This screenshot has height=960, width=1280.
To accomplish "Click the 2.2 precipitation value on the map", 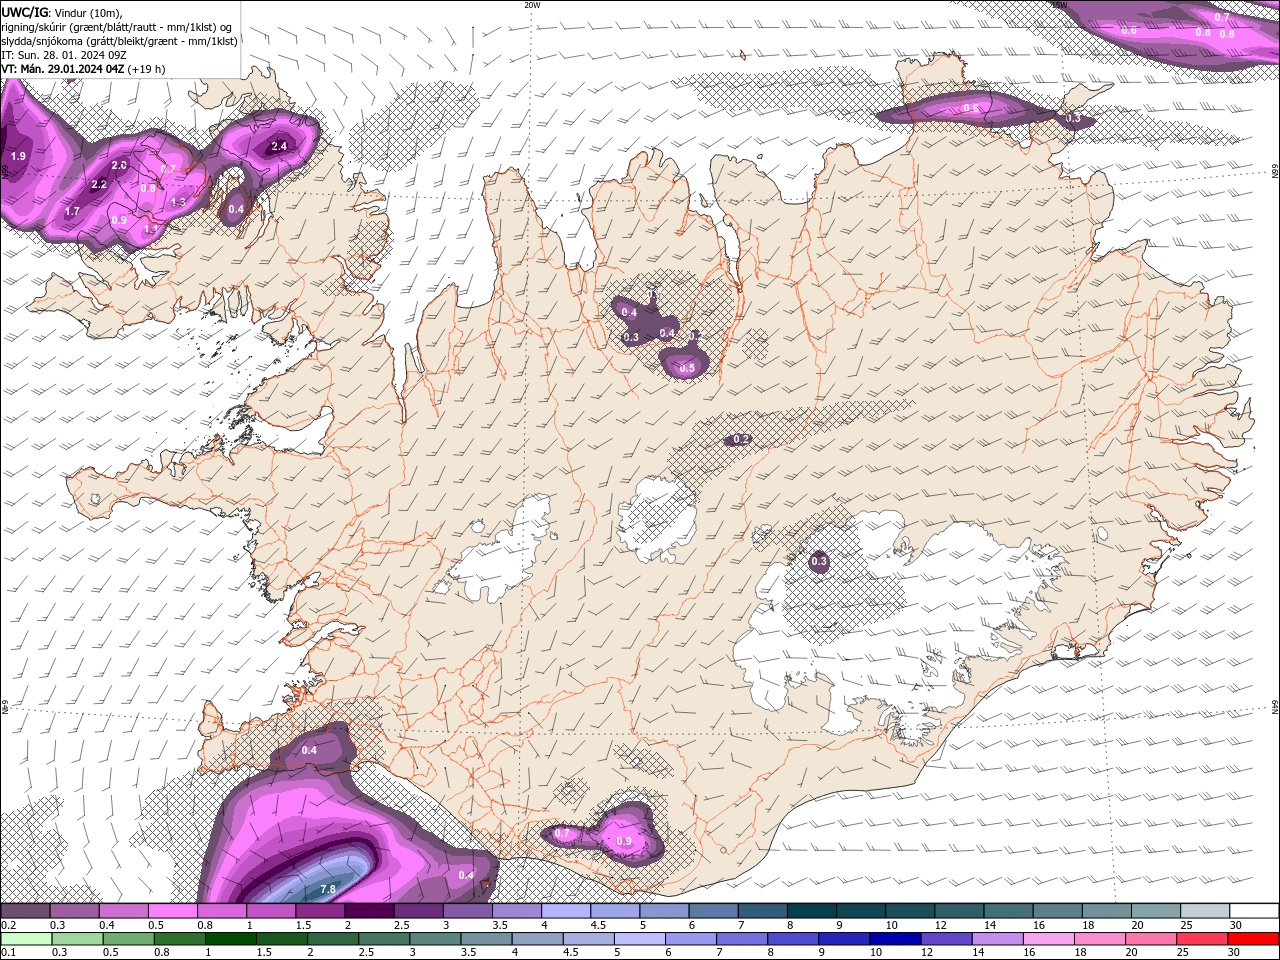I will 99,185.
